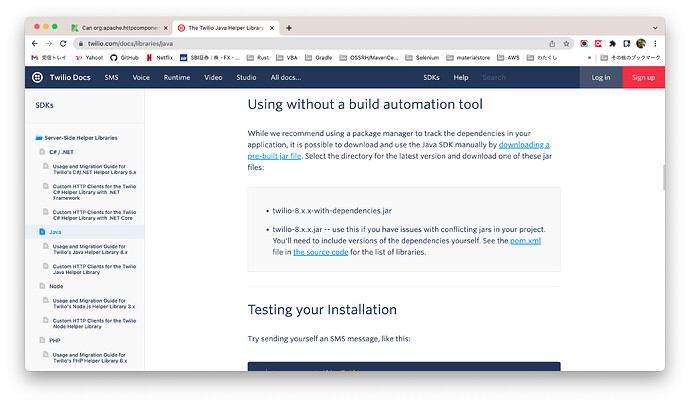Collapse the Server-Side Helper Libraries folder
690x404 pixels.
tap(39, 136)
